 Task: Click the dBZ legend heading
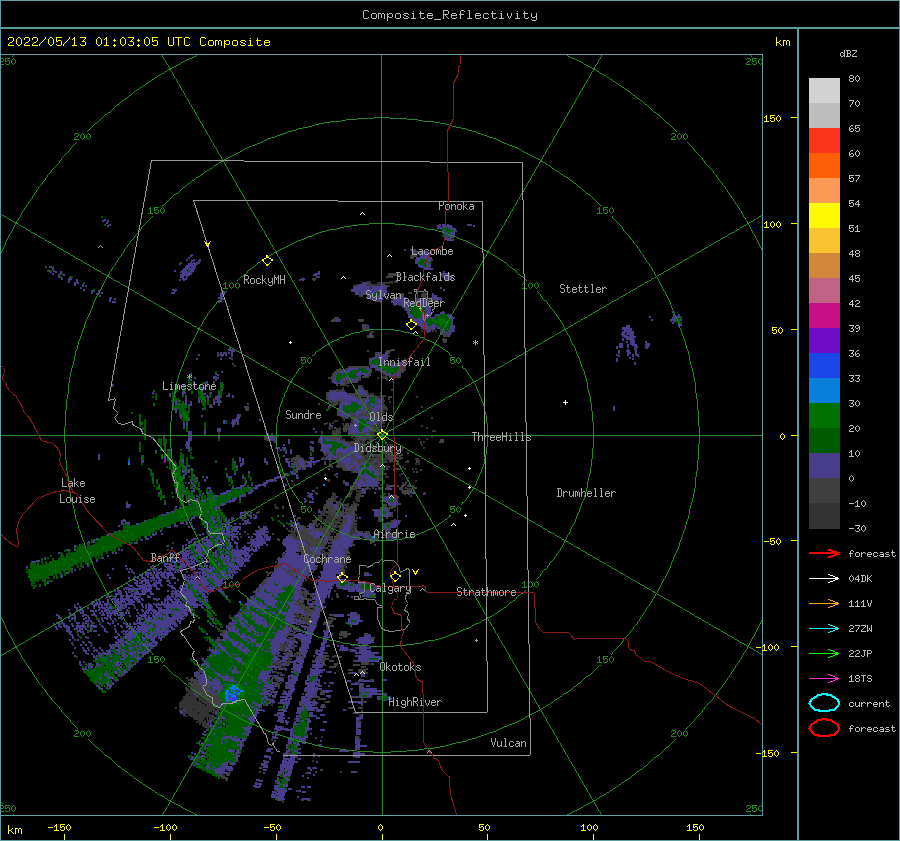point(848,53)
